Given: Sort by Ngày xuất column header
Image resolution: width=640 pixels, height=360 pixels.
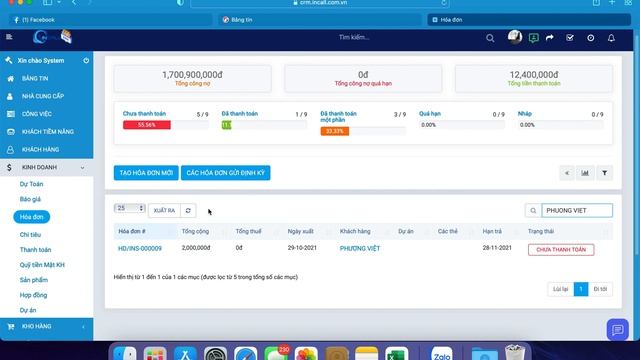Looking at the screenshot, I should (300, 231).
